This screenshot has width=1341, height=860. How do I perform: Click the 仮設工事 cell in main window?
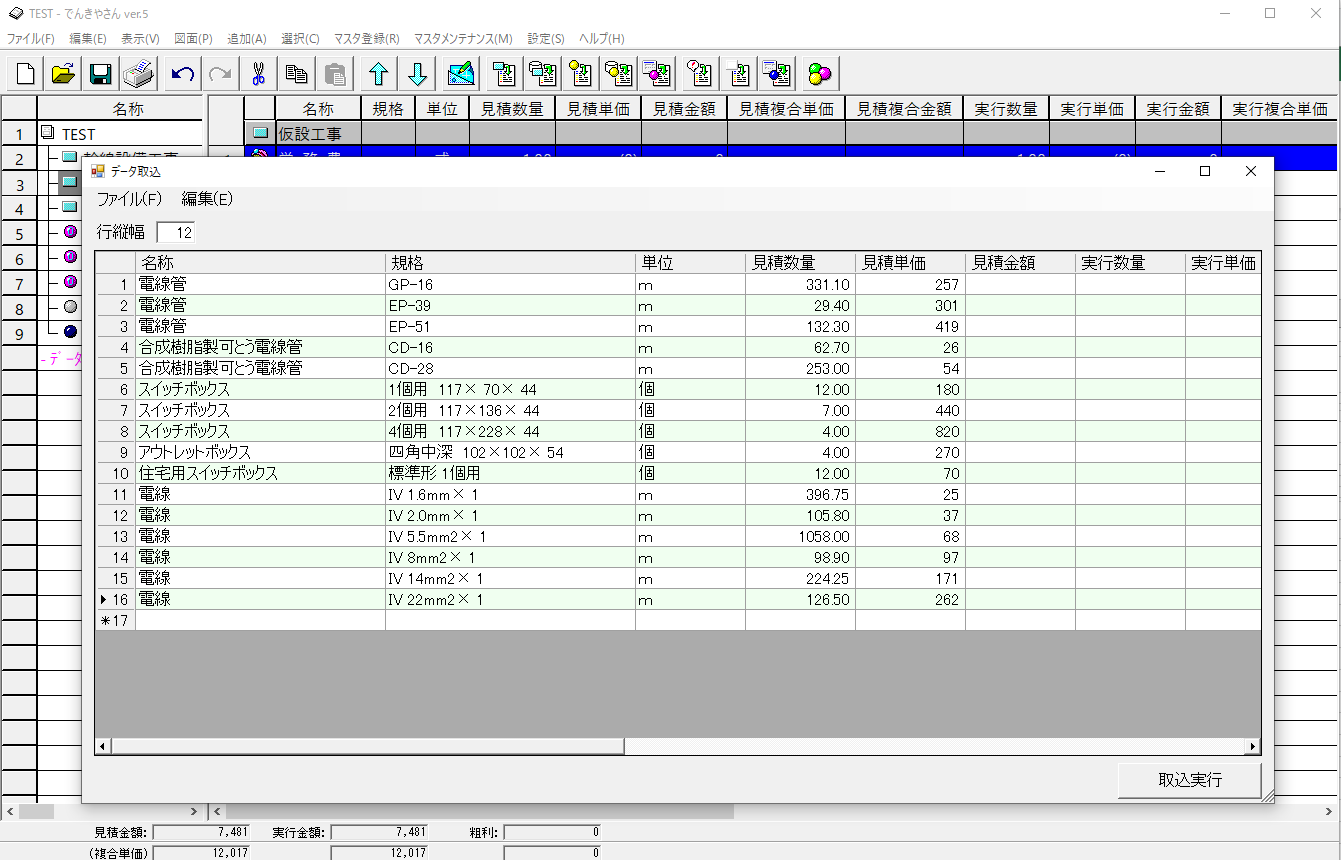(x=318, y=133)
